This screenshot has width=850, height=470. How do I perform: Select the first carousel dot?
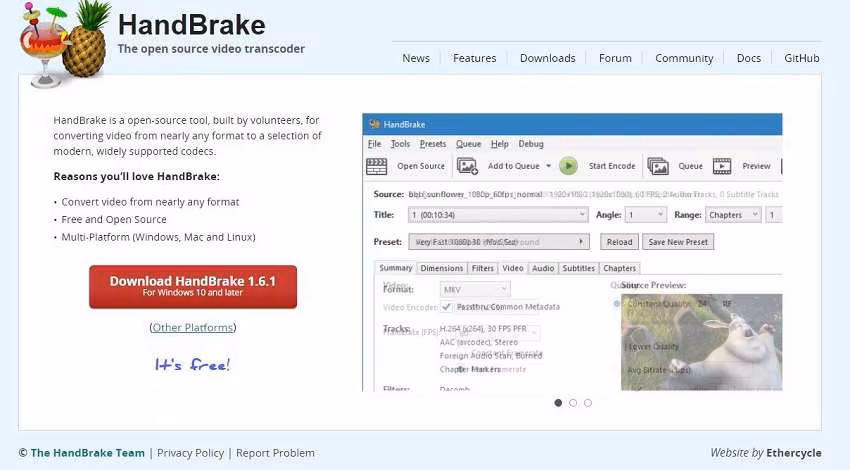coord(558,403)
